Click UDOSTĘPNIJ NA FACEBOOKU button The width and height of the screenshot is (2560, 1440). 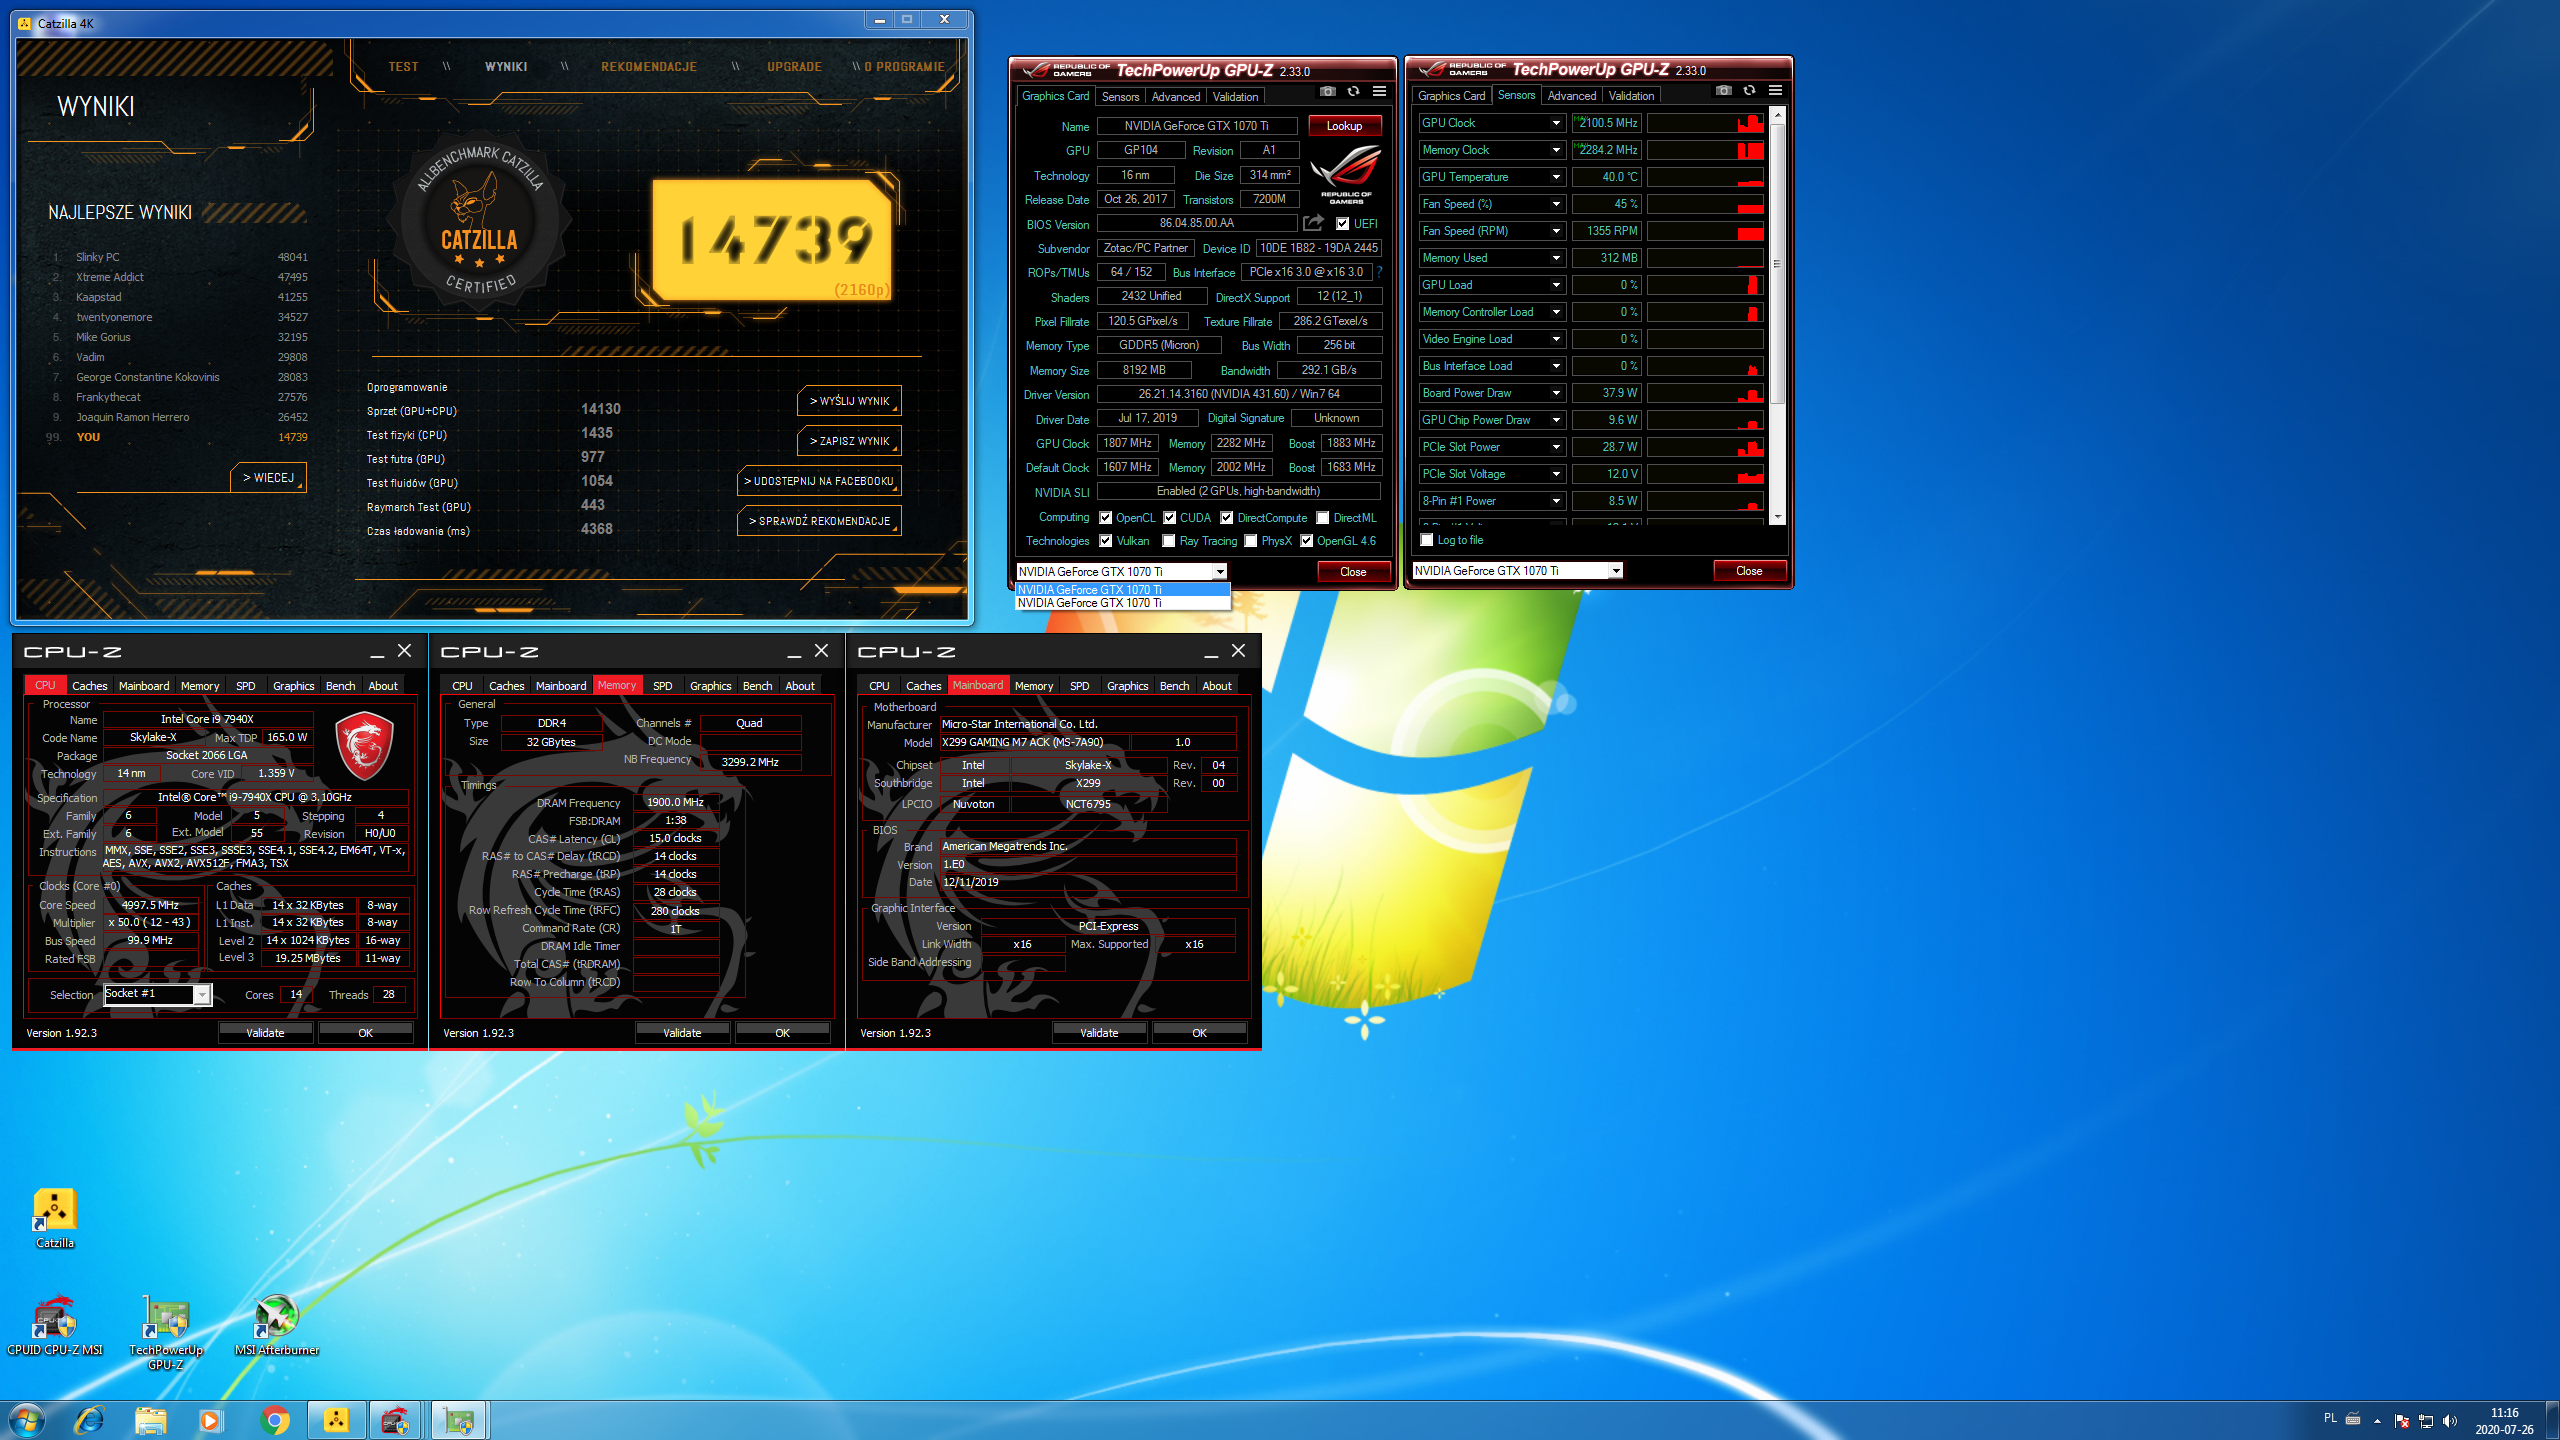pos(819,481)
